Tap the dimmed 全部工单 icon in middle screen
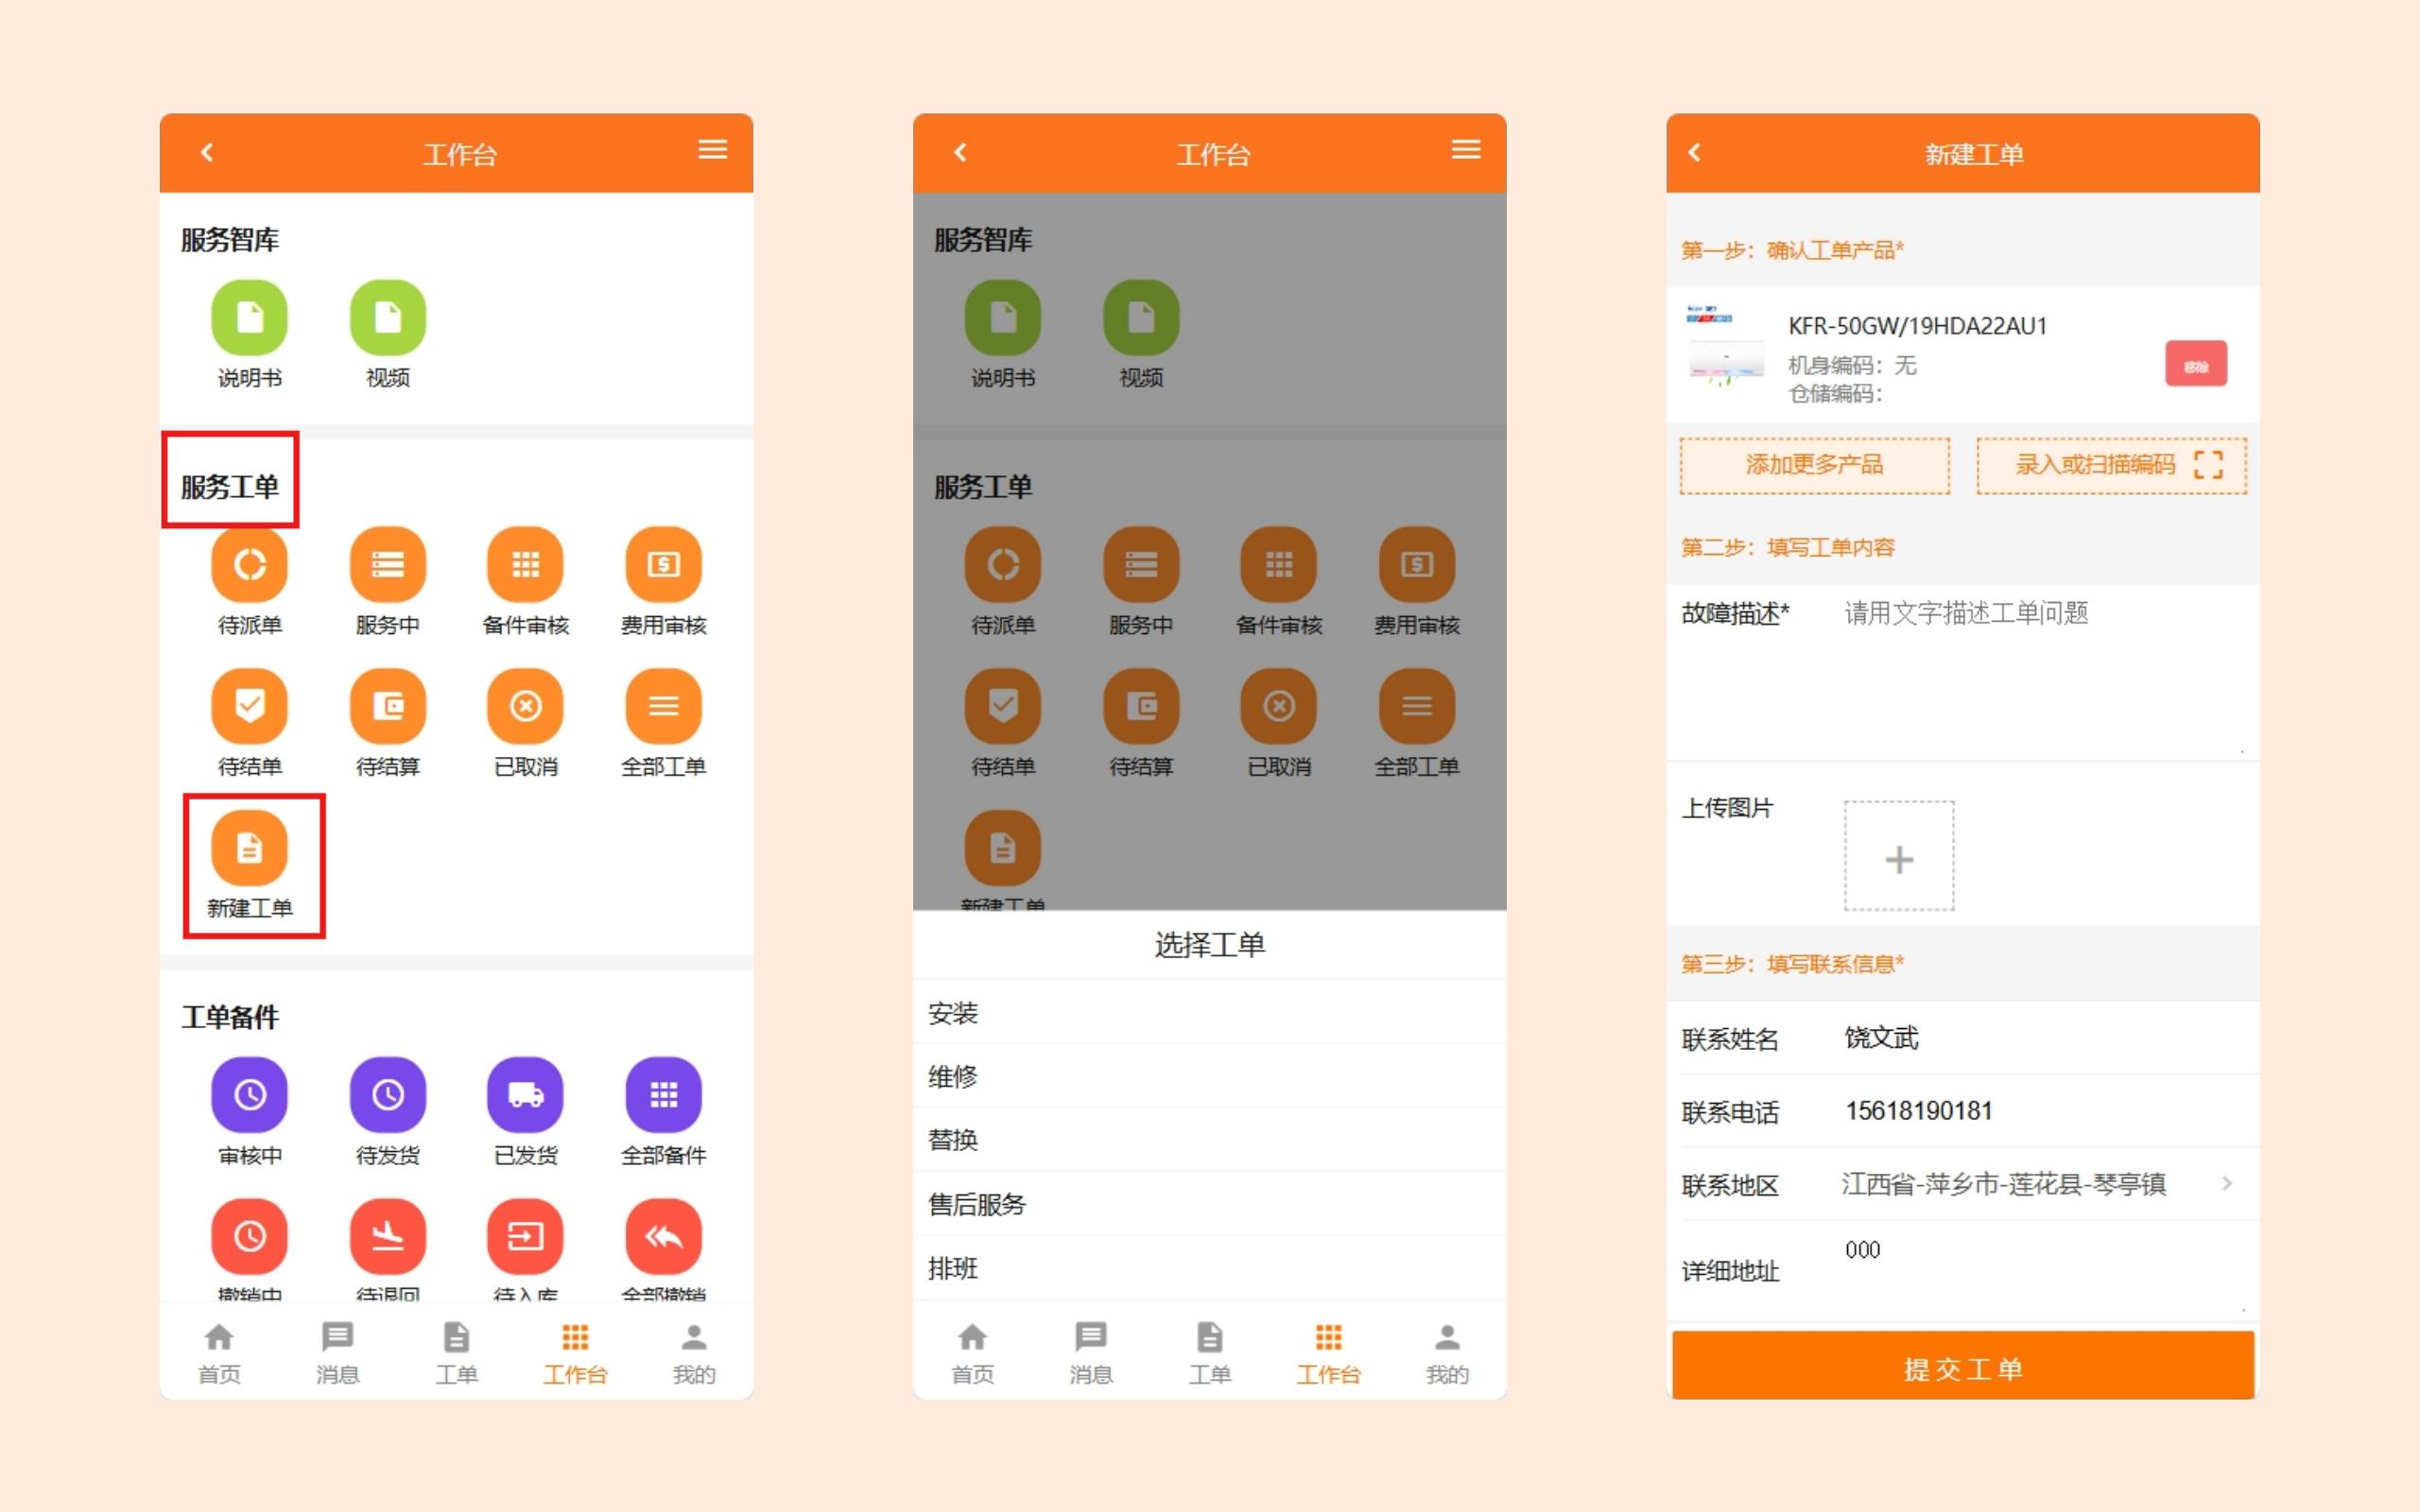This screenshot has width=2420, height=1512. point(1417,706)
